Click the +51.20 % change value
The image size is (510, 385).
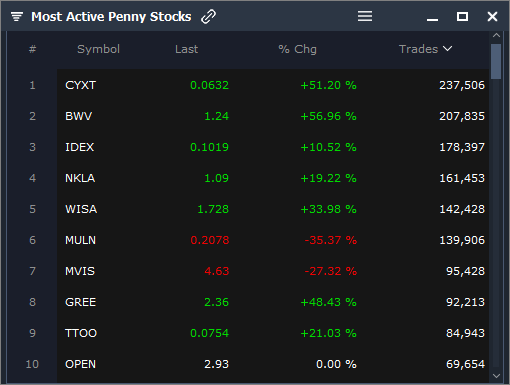328,85
